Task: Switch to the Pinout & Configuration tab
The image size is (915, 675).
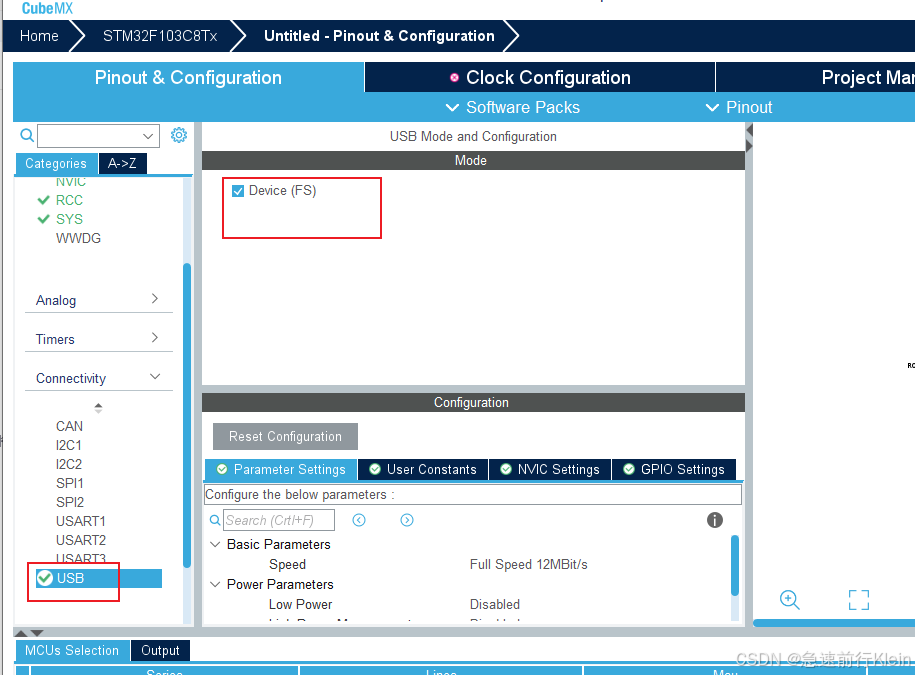Action: tap(188, 78)
